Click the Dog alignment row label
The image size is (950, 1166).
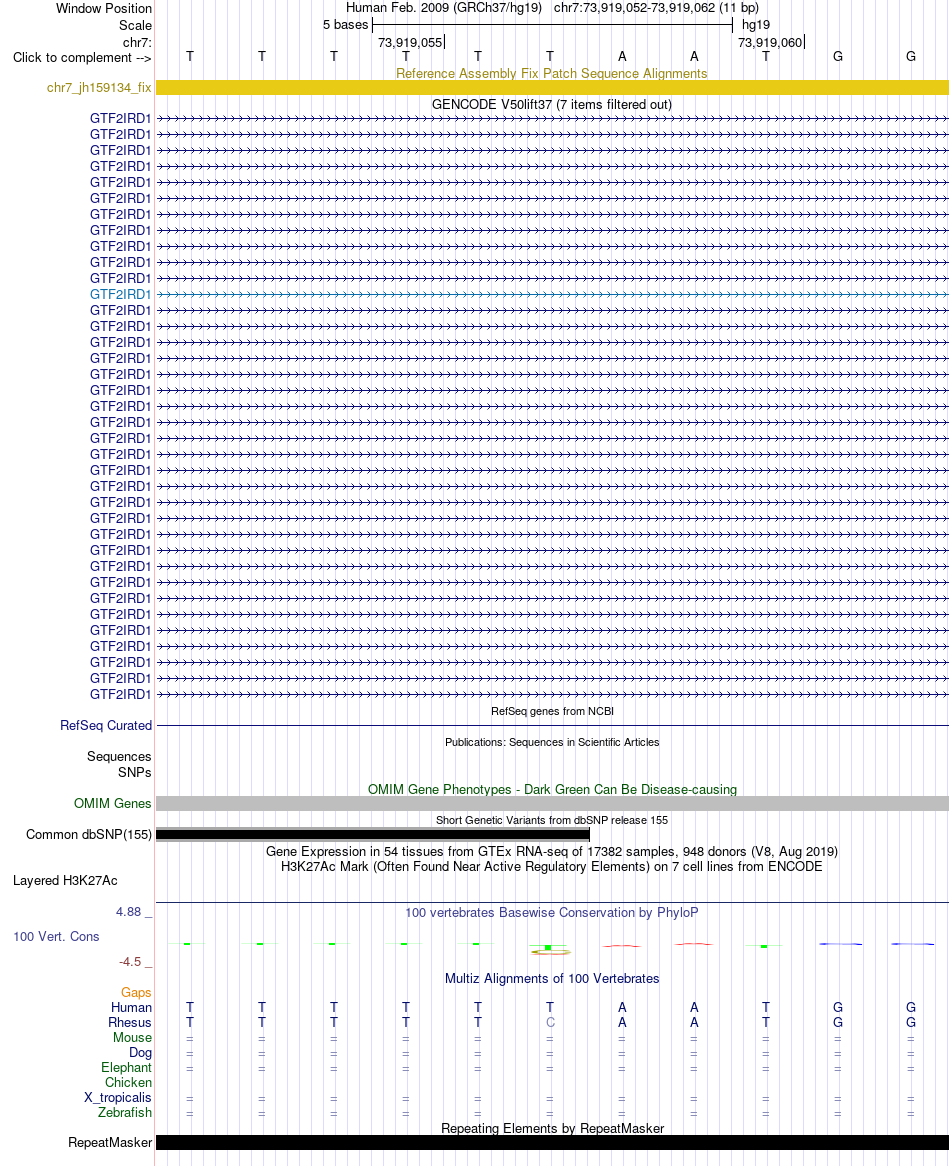(140, 1052)
